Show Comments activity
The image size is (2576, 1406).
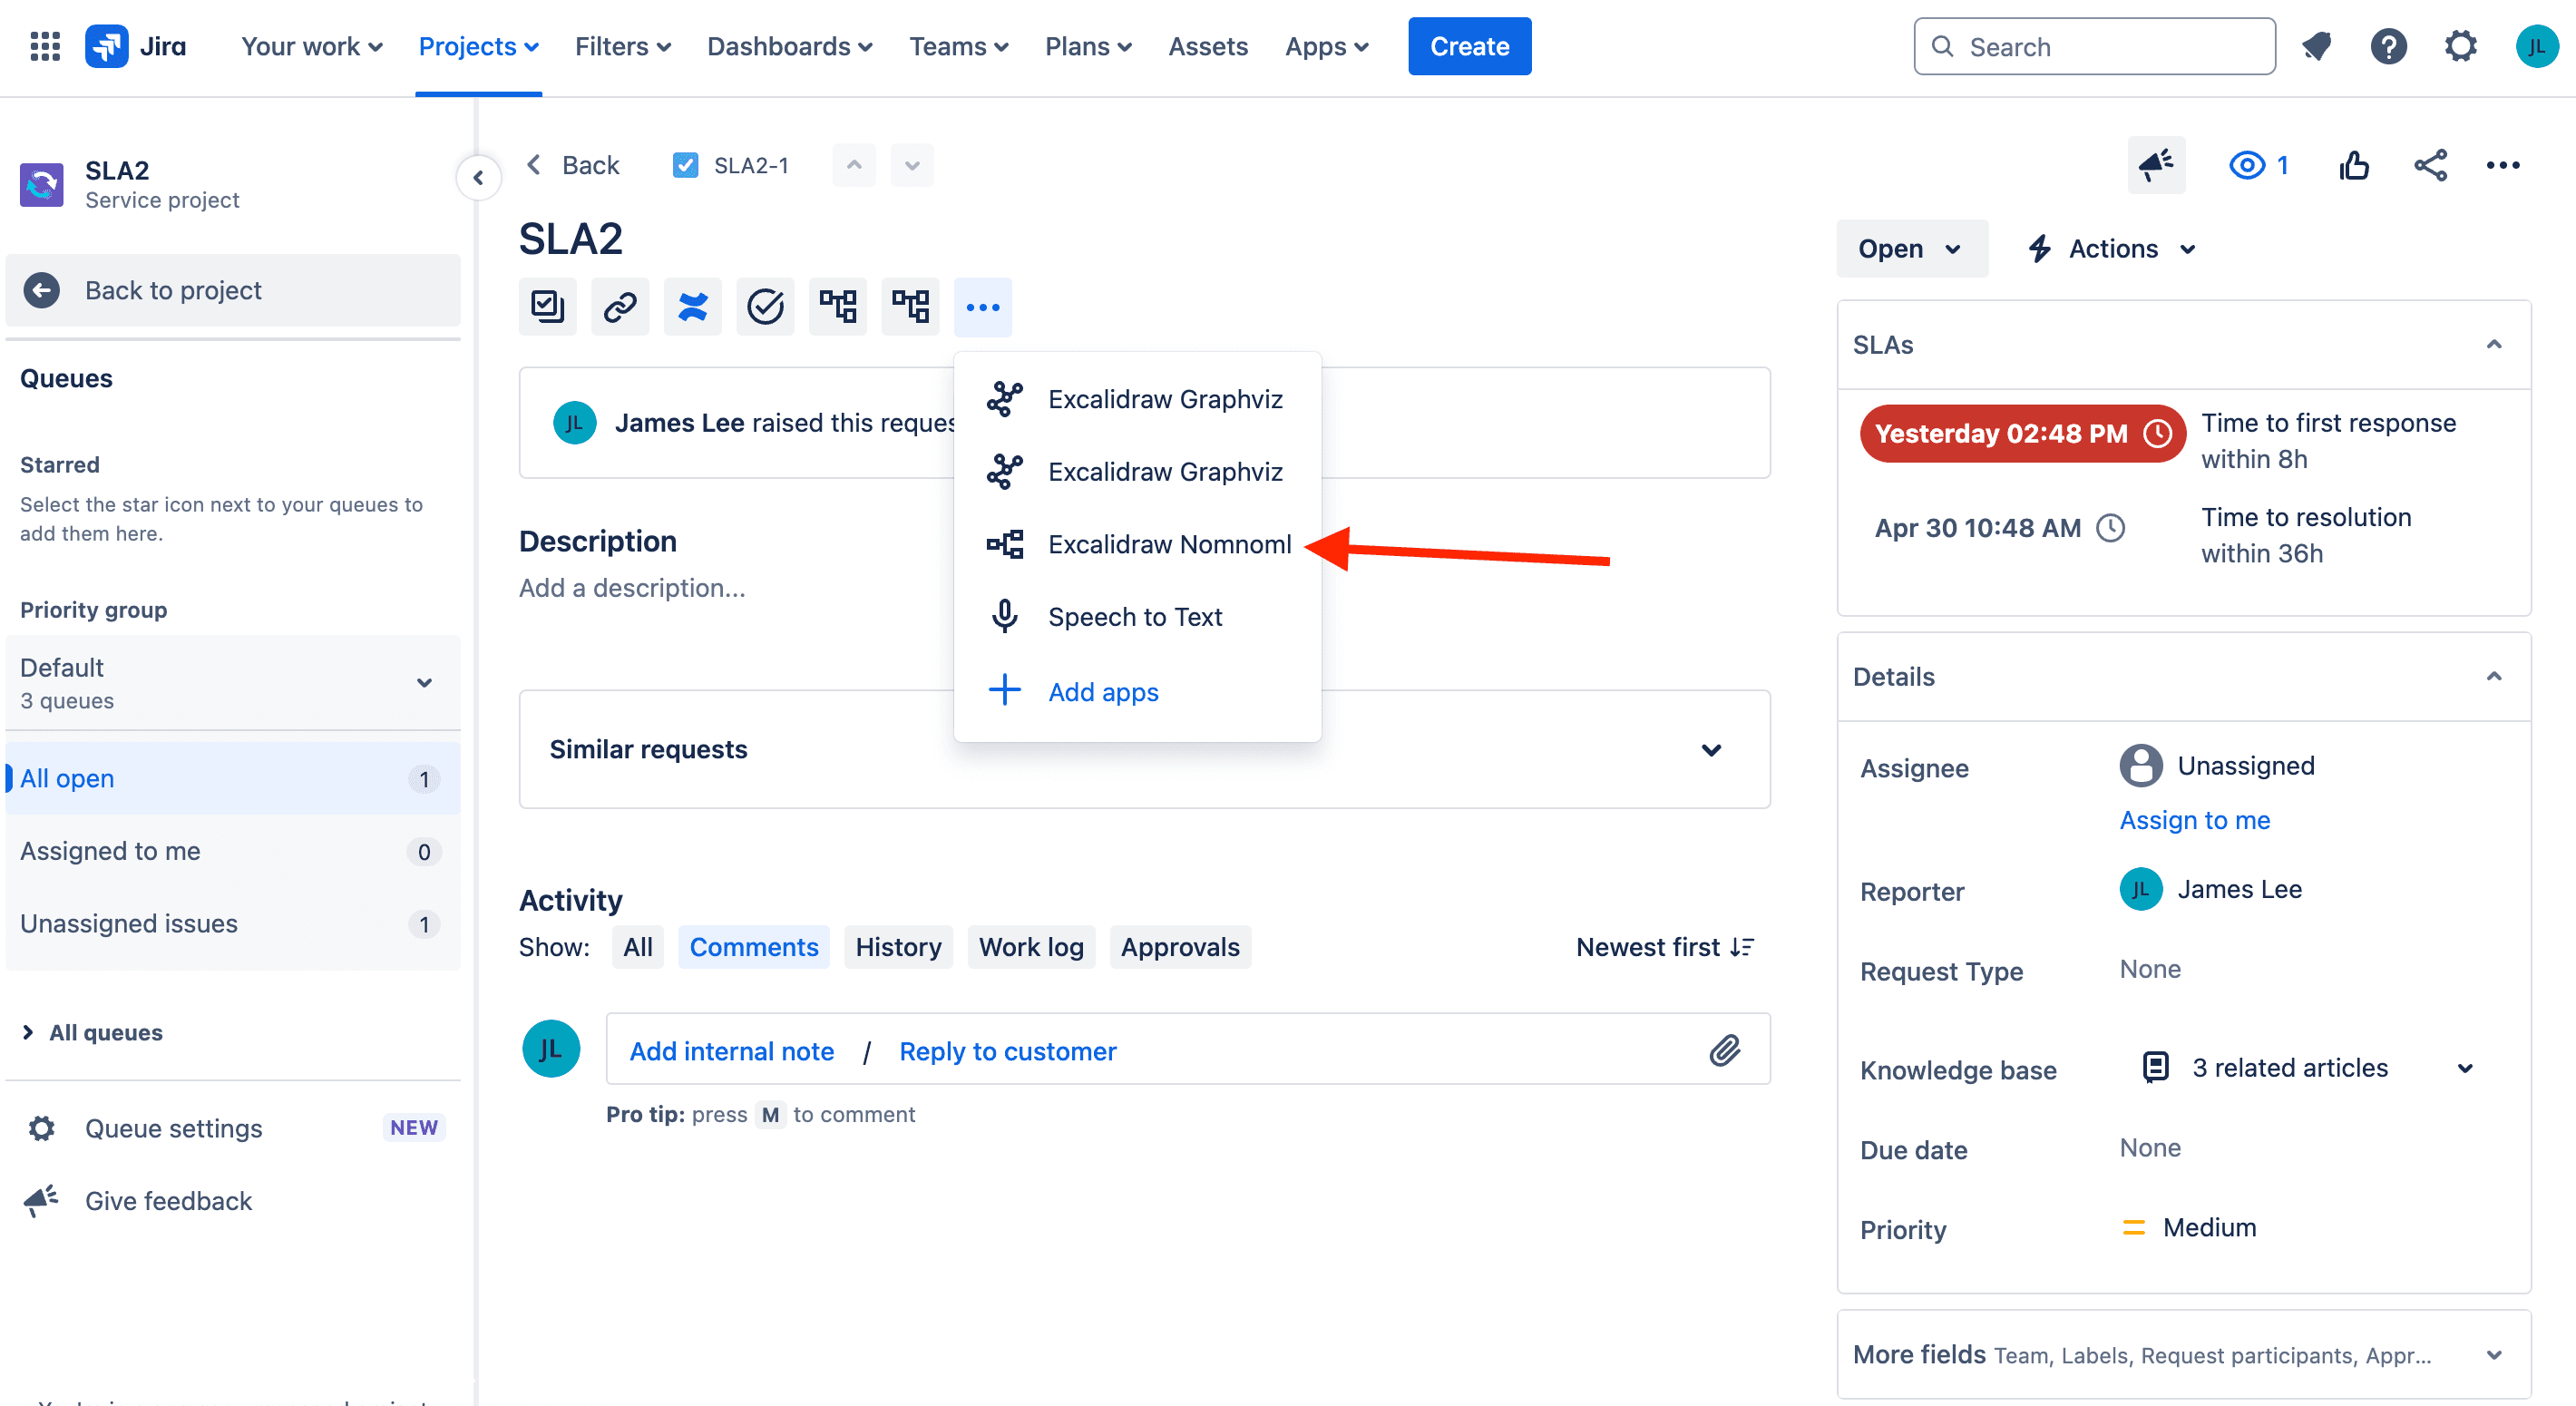[754, 947]
